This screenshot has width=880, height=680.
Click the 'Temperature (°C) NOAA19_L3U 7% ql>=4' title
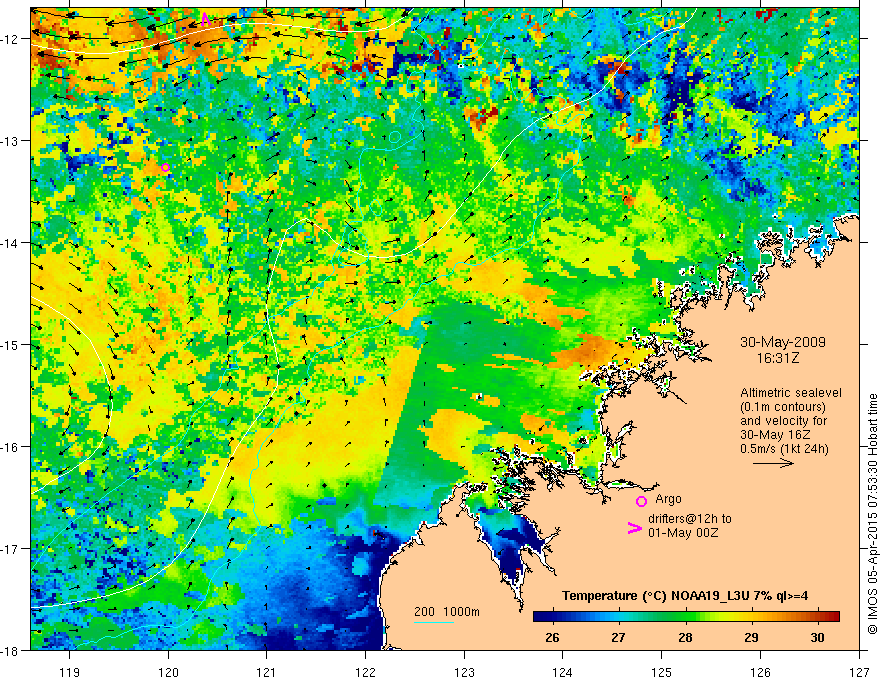click(x=685, y=596)
